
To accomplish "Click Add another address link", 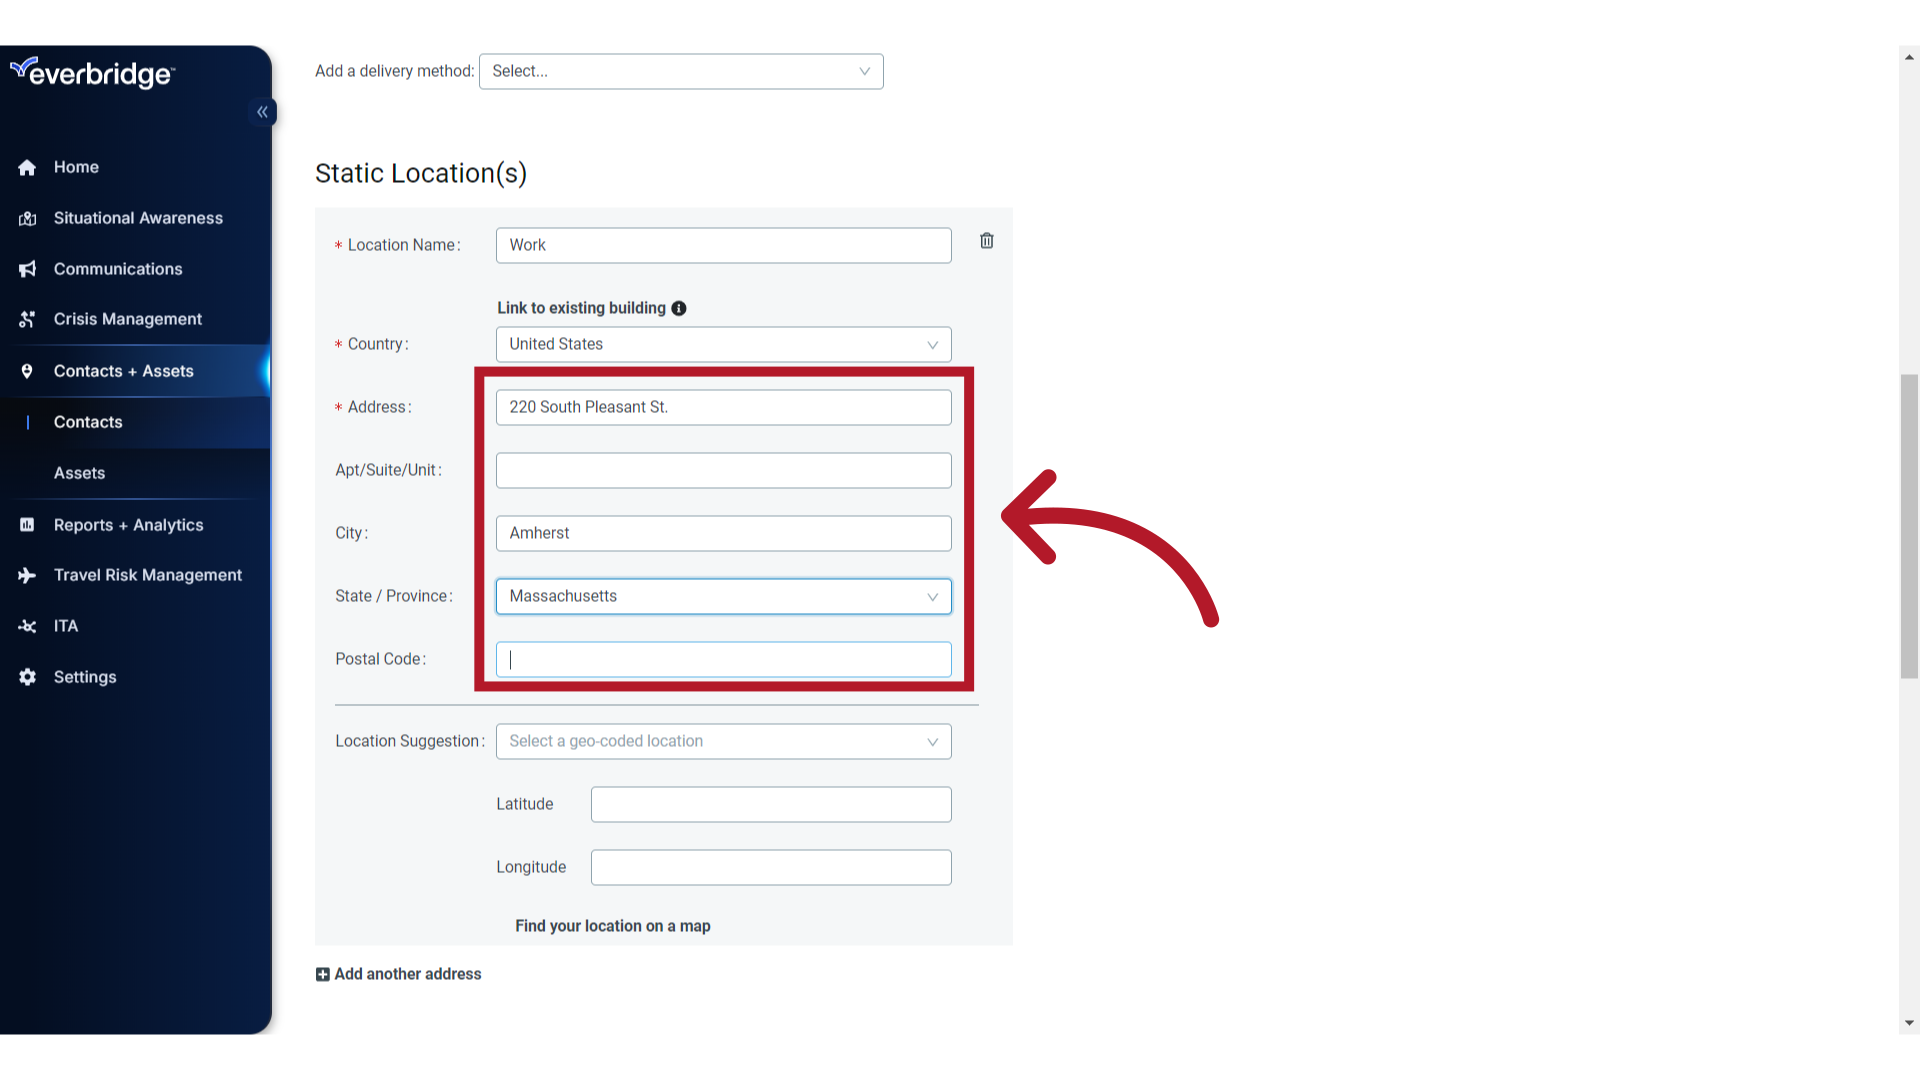I will pos(398,973).
